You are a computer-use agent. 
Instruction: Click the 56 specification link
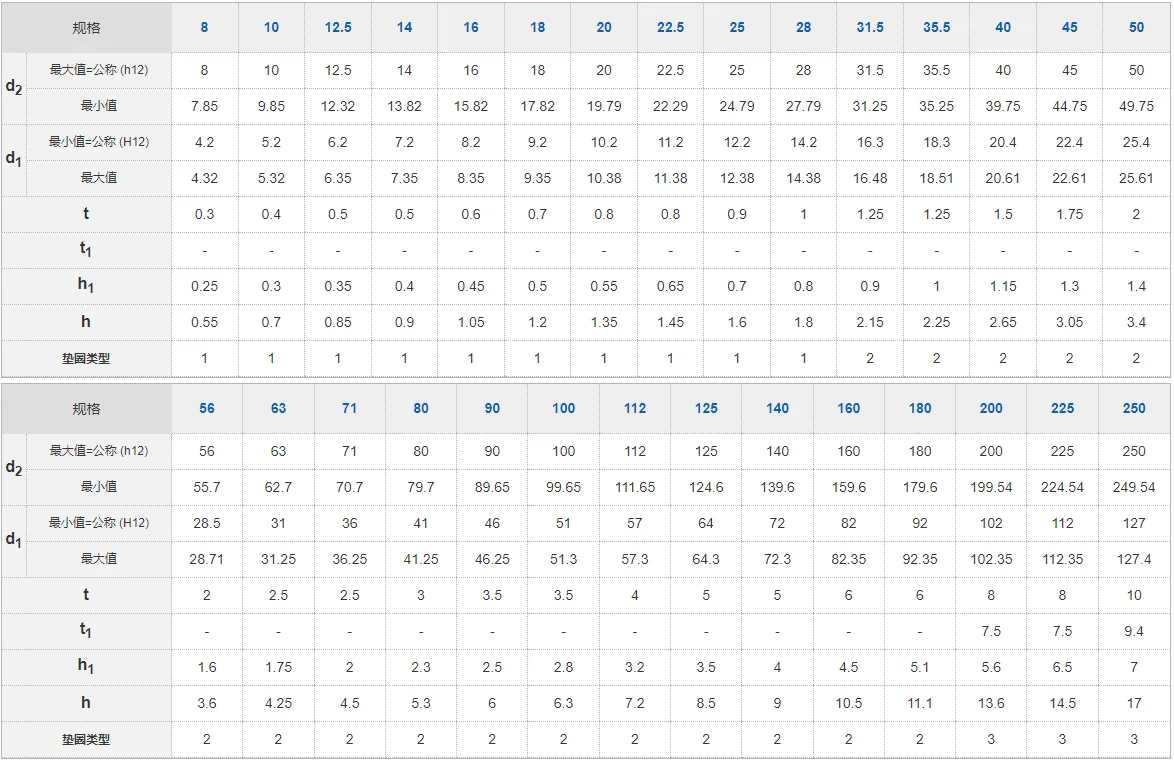(207, 408)
